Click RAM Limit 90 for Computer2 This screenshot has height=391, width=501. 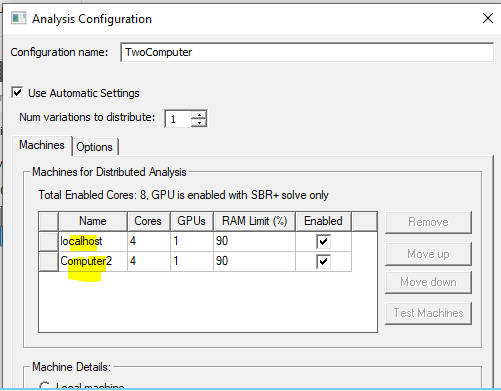pyautogui.click(x=254, y=261)
